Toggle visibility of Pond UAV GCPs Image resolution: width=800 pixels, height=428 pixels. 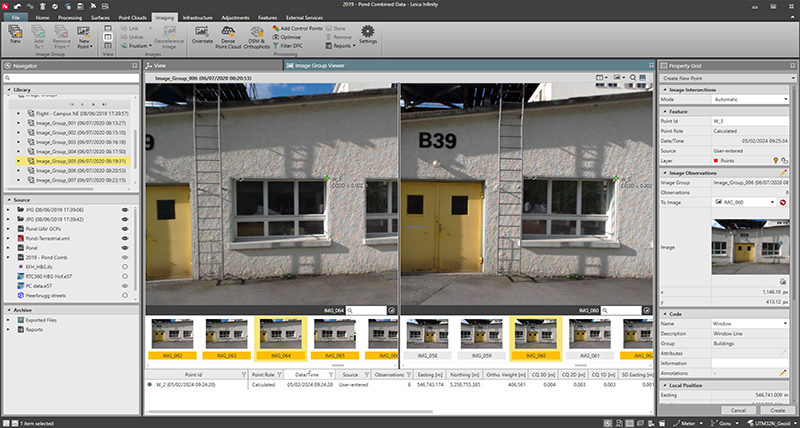[126, 228]
